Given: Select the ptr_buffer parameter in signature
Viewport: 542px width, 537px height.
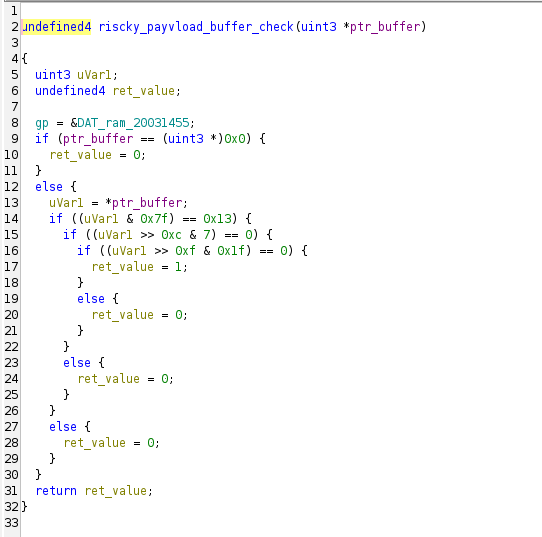Looking at the screenshot, I should coord(385,27).
